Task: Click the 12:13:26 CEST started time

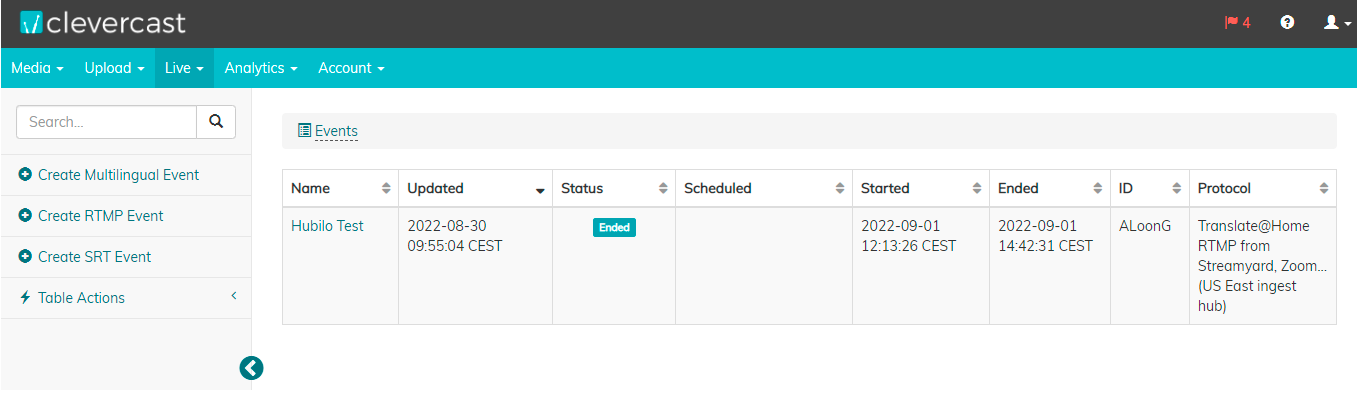Action: [908, 246]
